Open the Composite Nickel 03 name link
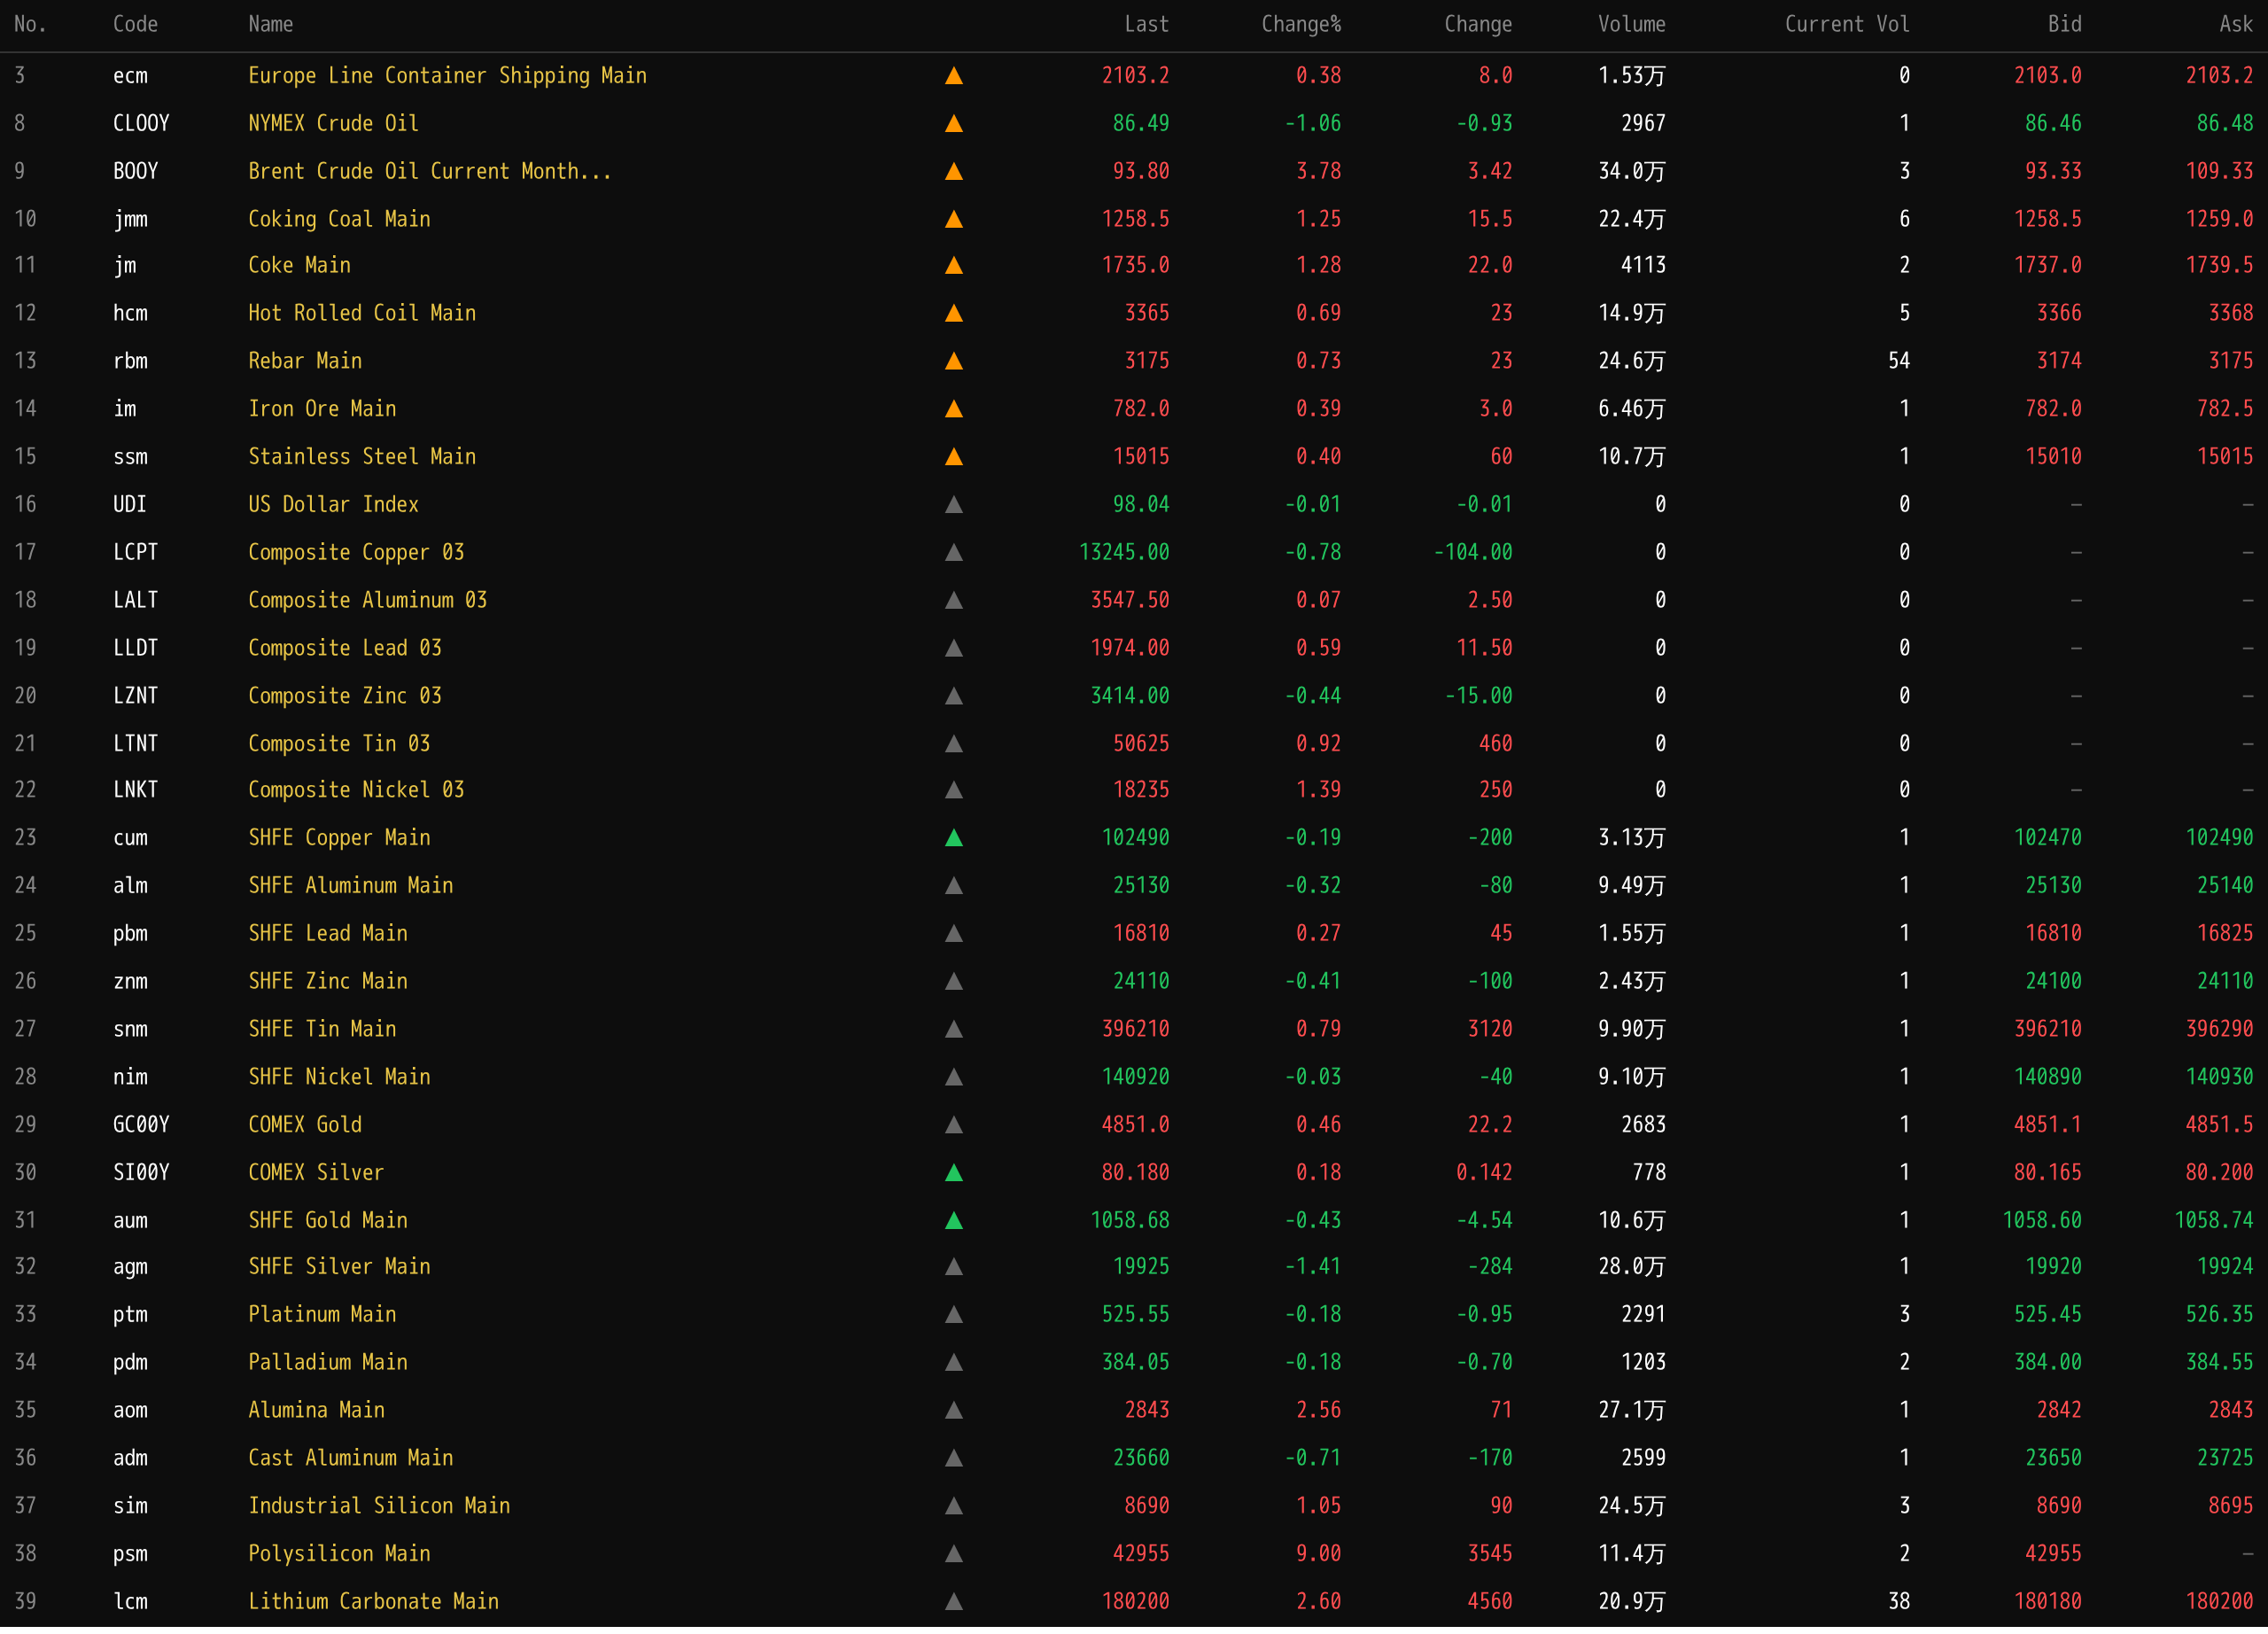The width and height of the screenshot is (2268, 1634). (356, 790)
